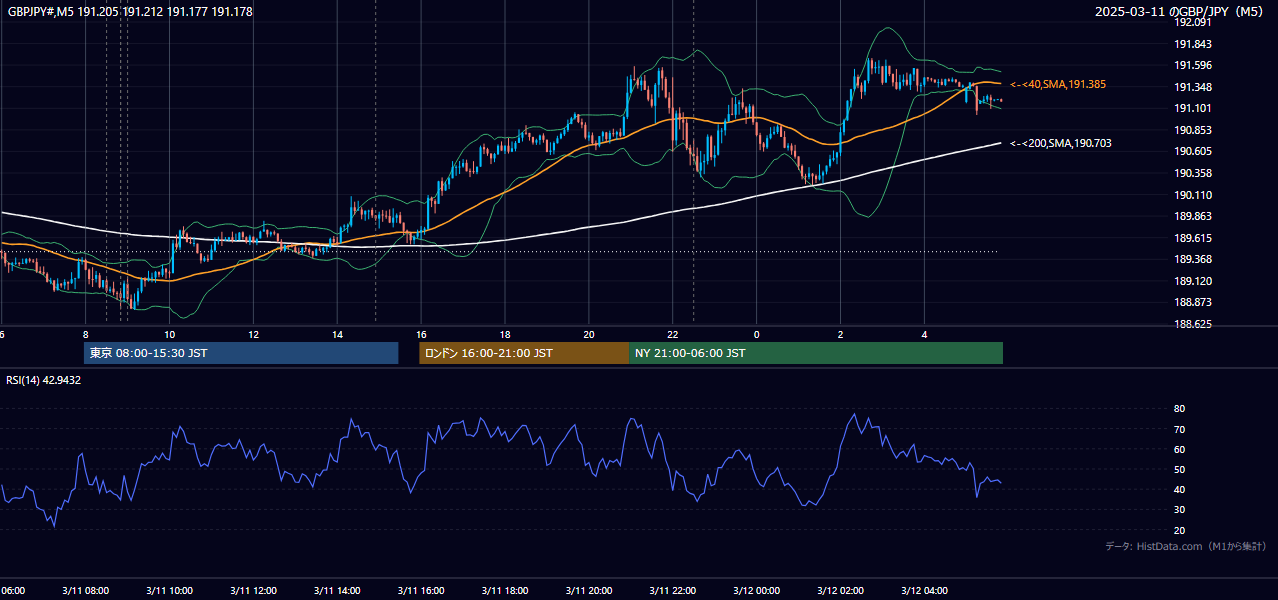
Task: Click hour label 8 below price chart
Action: click(x=86, y=334)
